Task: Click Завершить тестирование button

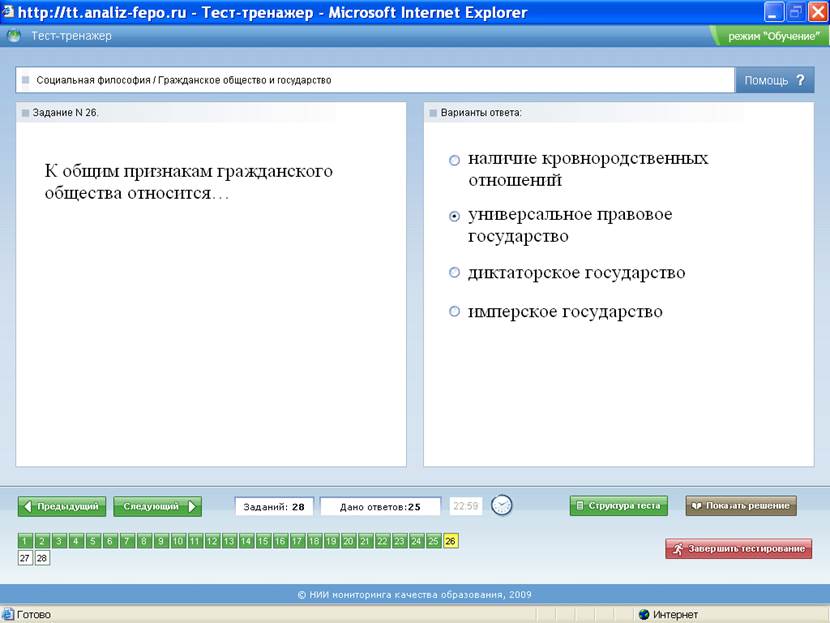Action: tap(738, 549)
